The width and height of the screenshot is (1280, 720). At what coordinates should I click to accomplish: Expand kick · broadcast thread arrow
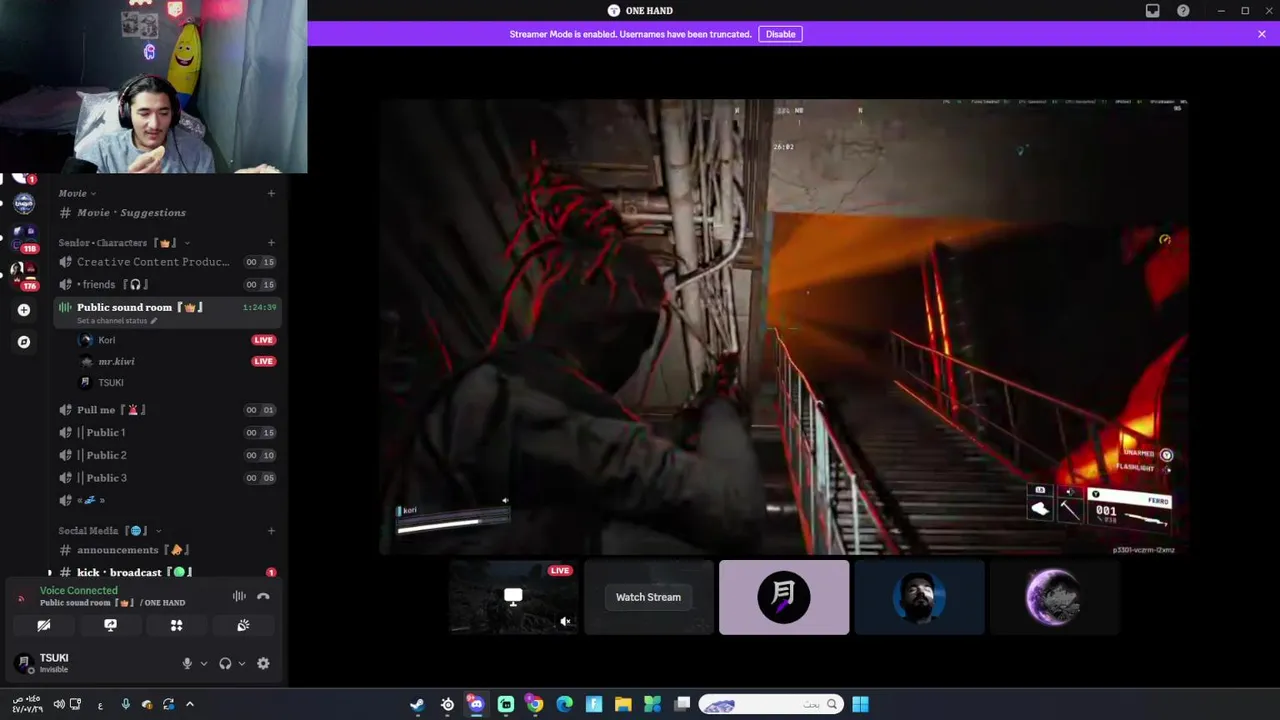(50, 573)
